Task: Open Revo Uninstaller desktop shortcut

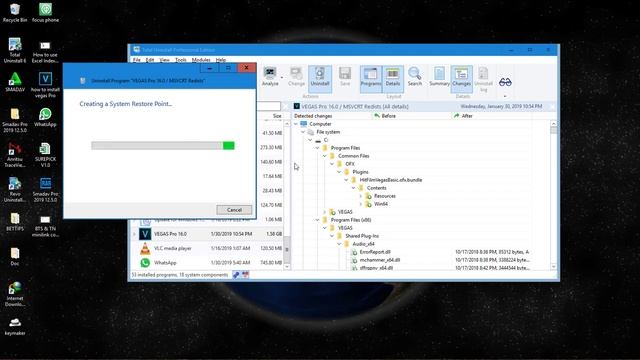Action: 15,190
